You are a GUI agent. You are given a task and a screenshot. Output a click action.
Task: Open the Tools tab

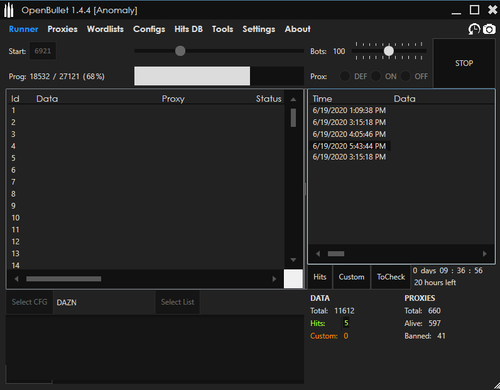tap(222, 29)
